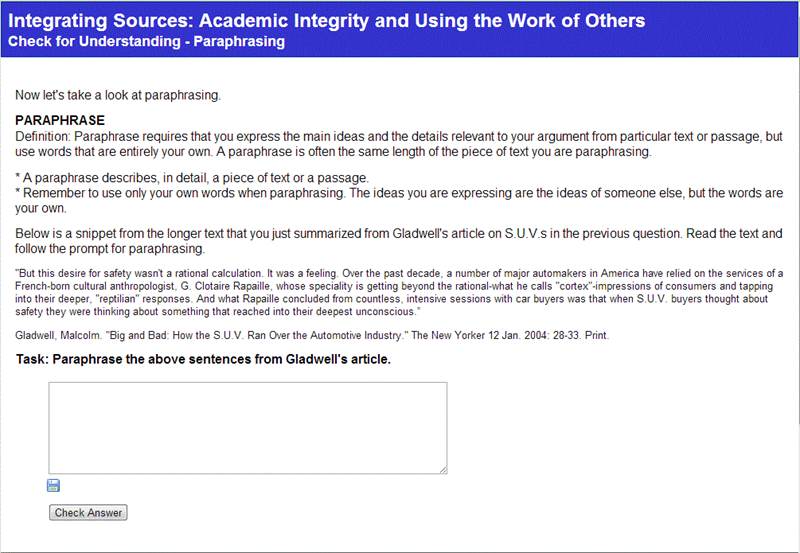Click the Task: Paraphrase the above sentences prompt
The image size is (800, 553).
(203, 359)
